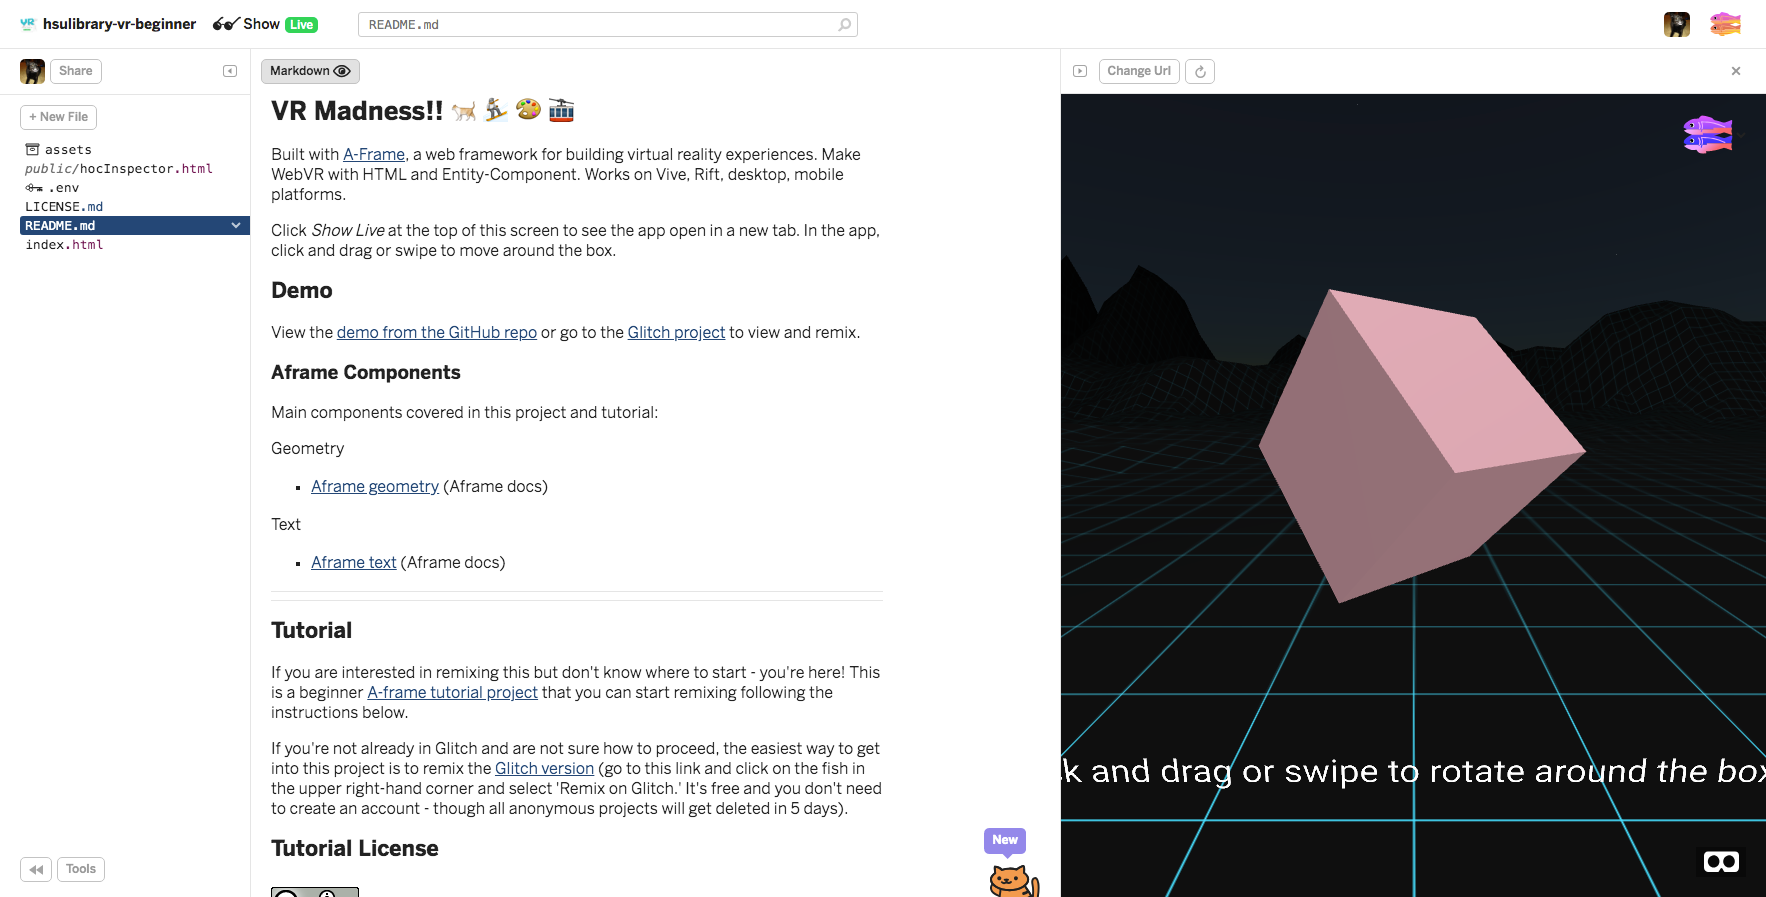Open index.html file
The height and width of the screenshot is (897, 1766).
[64, 245]
